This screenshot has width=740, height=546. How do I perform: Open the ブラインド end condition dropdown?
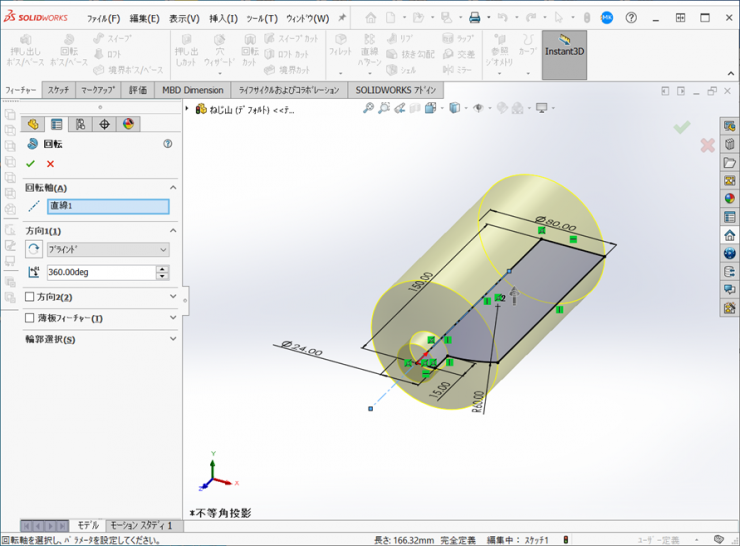(108, 250)
